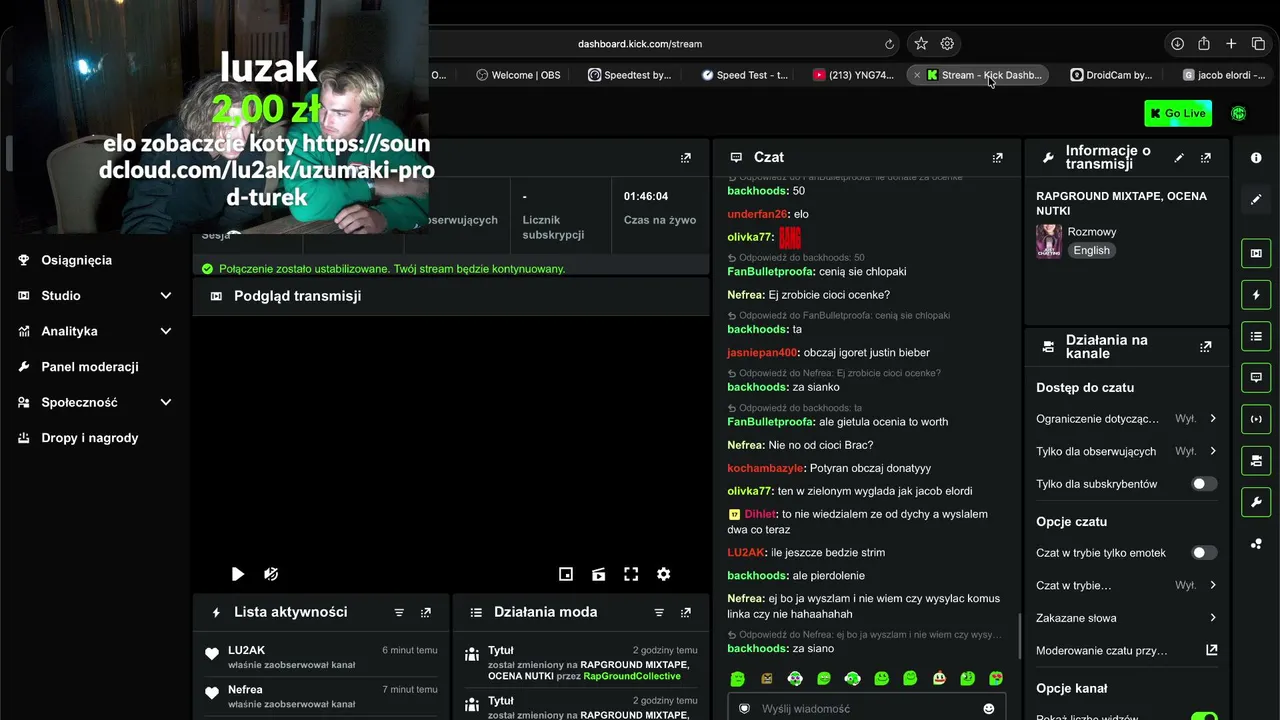Image resolution: width=1280 pixels, height=720 pixels.
Task: Reload the page in browser
Action: 889,44
